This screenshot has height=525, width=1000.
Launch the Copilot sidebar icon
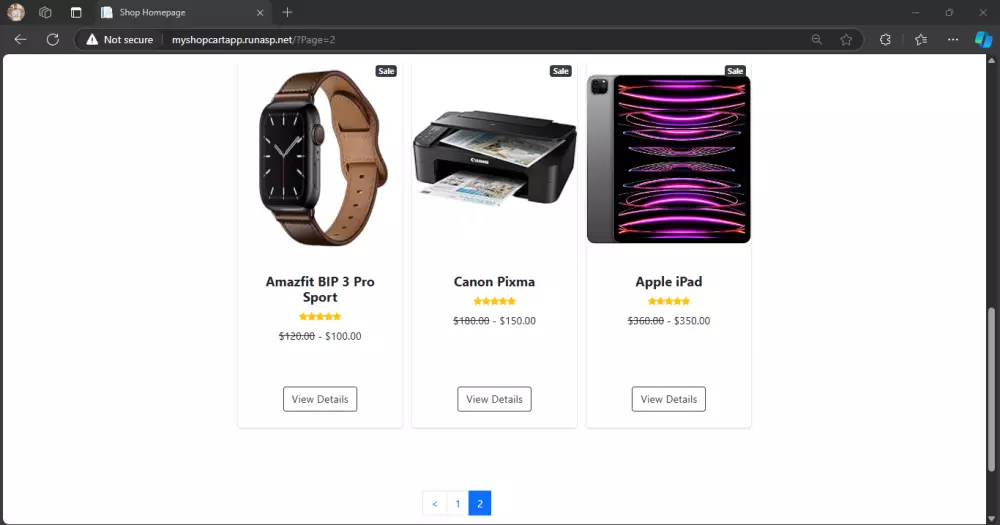[983, 40]
